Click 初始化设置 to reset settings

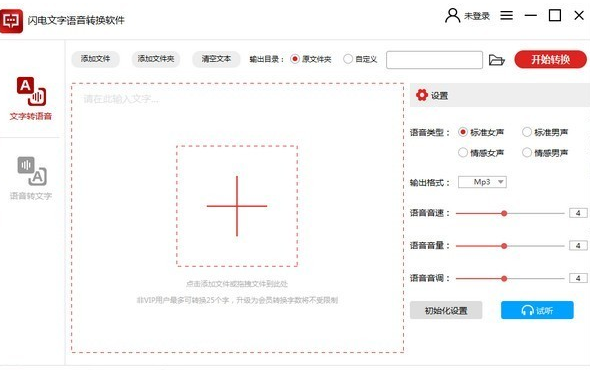click(x=446, y=310)
